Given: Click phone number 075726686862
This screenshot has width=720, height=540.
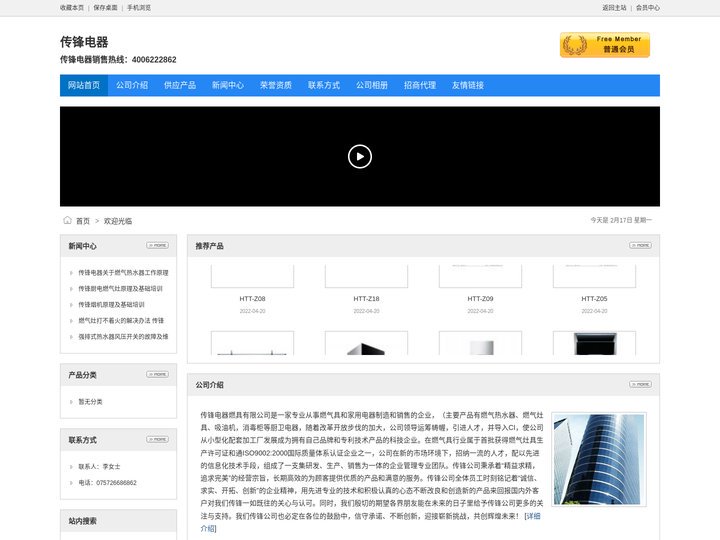Looking at the screenshot, I should click(116, 483).
